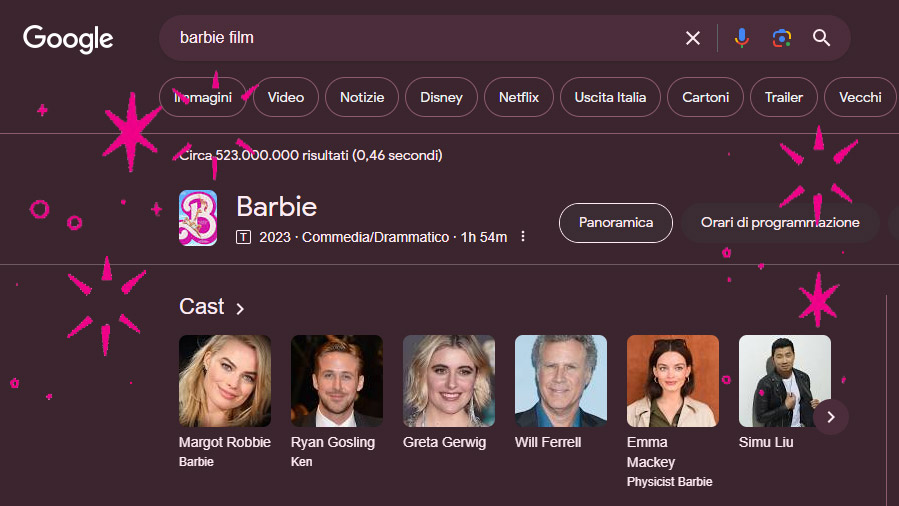
Task: Open Orari di programmazione tab
Action: pyautogui.click(x=780, y=222)
